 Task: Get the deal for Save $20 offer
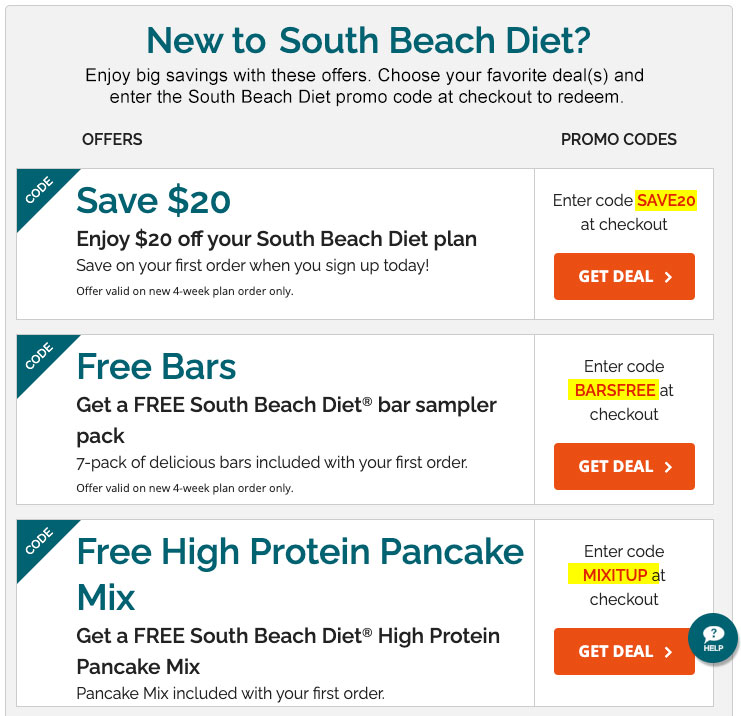(624, 276)
